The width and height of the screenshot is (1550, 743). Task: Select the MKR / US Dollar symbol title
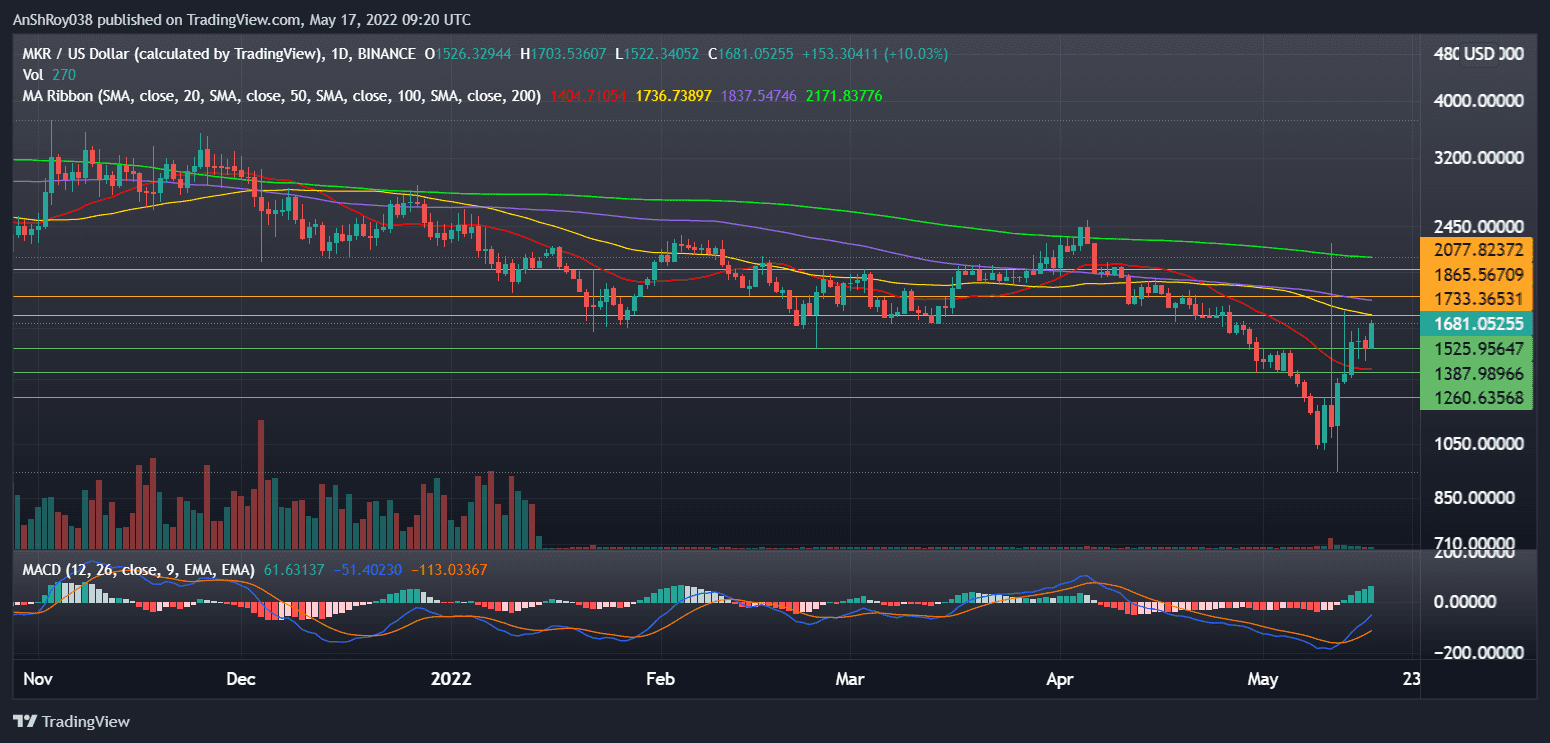click(x=75, y=54)
